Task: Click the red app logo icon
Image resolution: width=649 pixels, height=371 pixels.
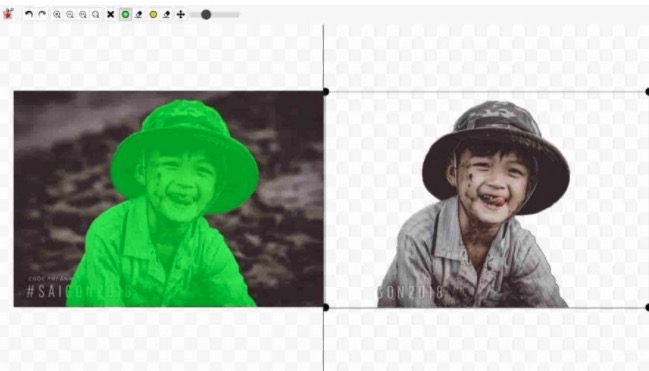Action: pyautogui.click(x=8, y=14)
